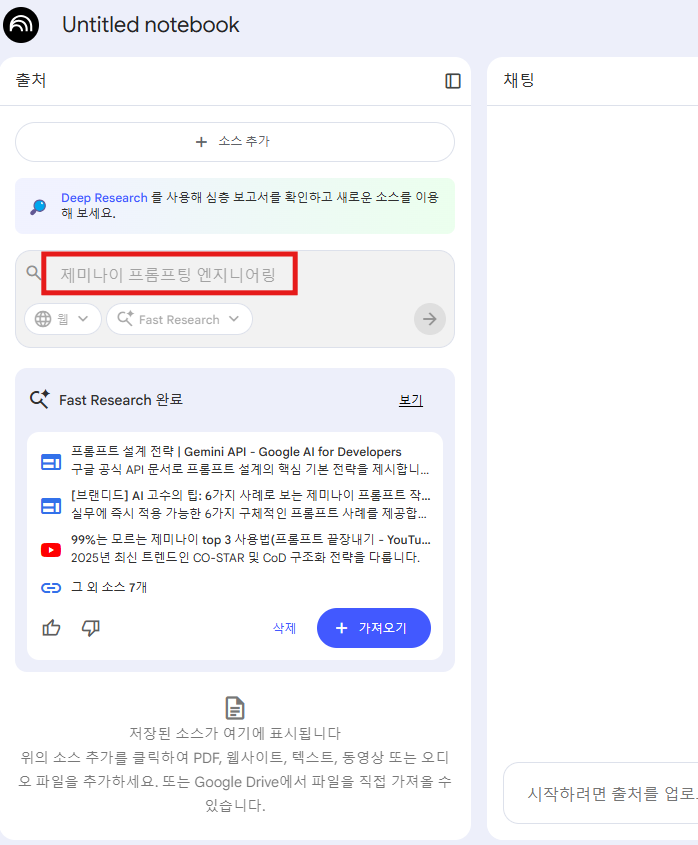Click the thumbs down icon
The image size is (698, 845).
(91, 628)
